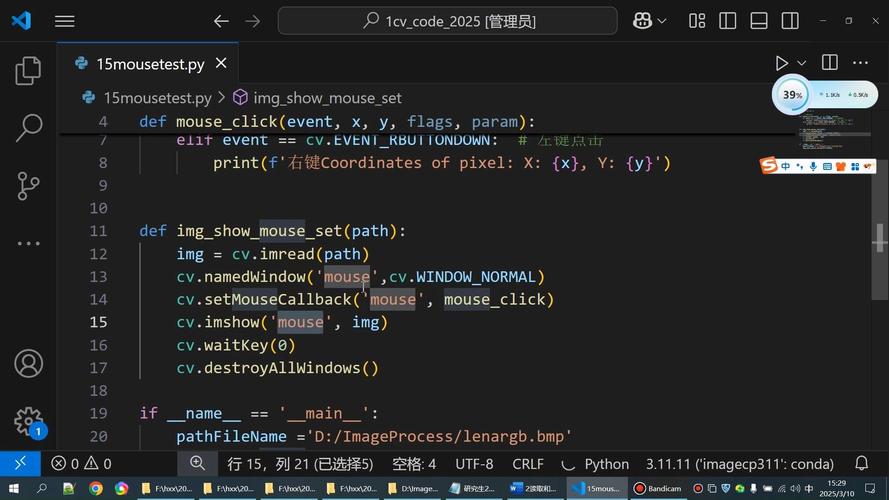The width and height of the screenshot is (889, 500).
Task: Show errors and warnings in the Problems panel
Action: coord(82,464)
